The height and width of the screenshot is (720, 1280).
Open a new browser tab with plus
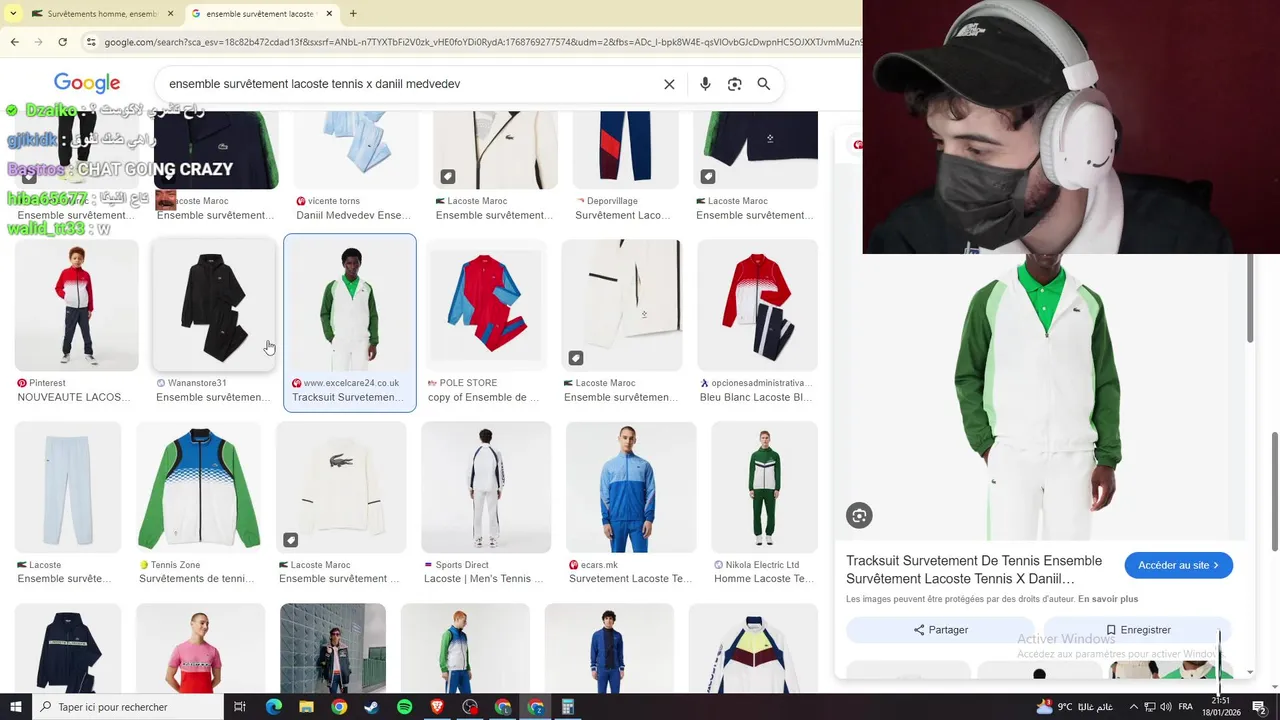tap(353, 14)
